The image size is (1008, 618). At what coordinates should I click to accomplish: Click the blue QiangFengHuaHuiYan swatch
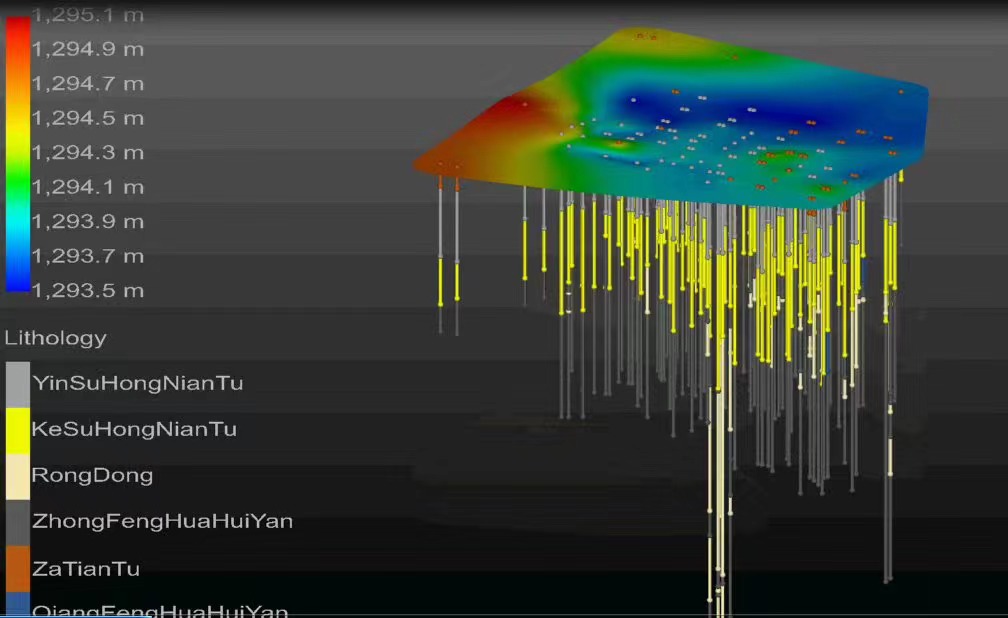click(x=17, y=604)
